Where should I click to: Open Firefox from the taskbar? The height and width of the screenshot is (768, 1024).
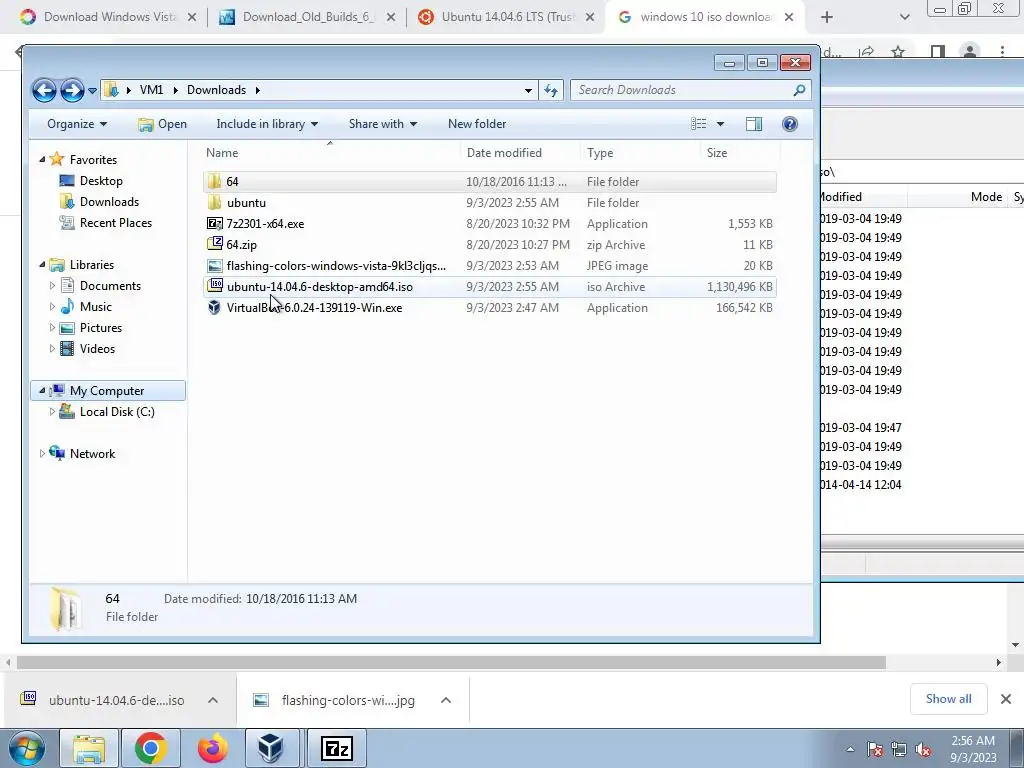(212, 748)
